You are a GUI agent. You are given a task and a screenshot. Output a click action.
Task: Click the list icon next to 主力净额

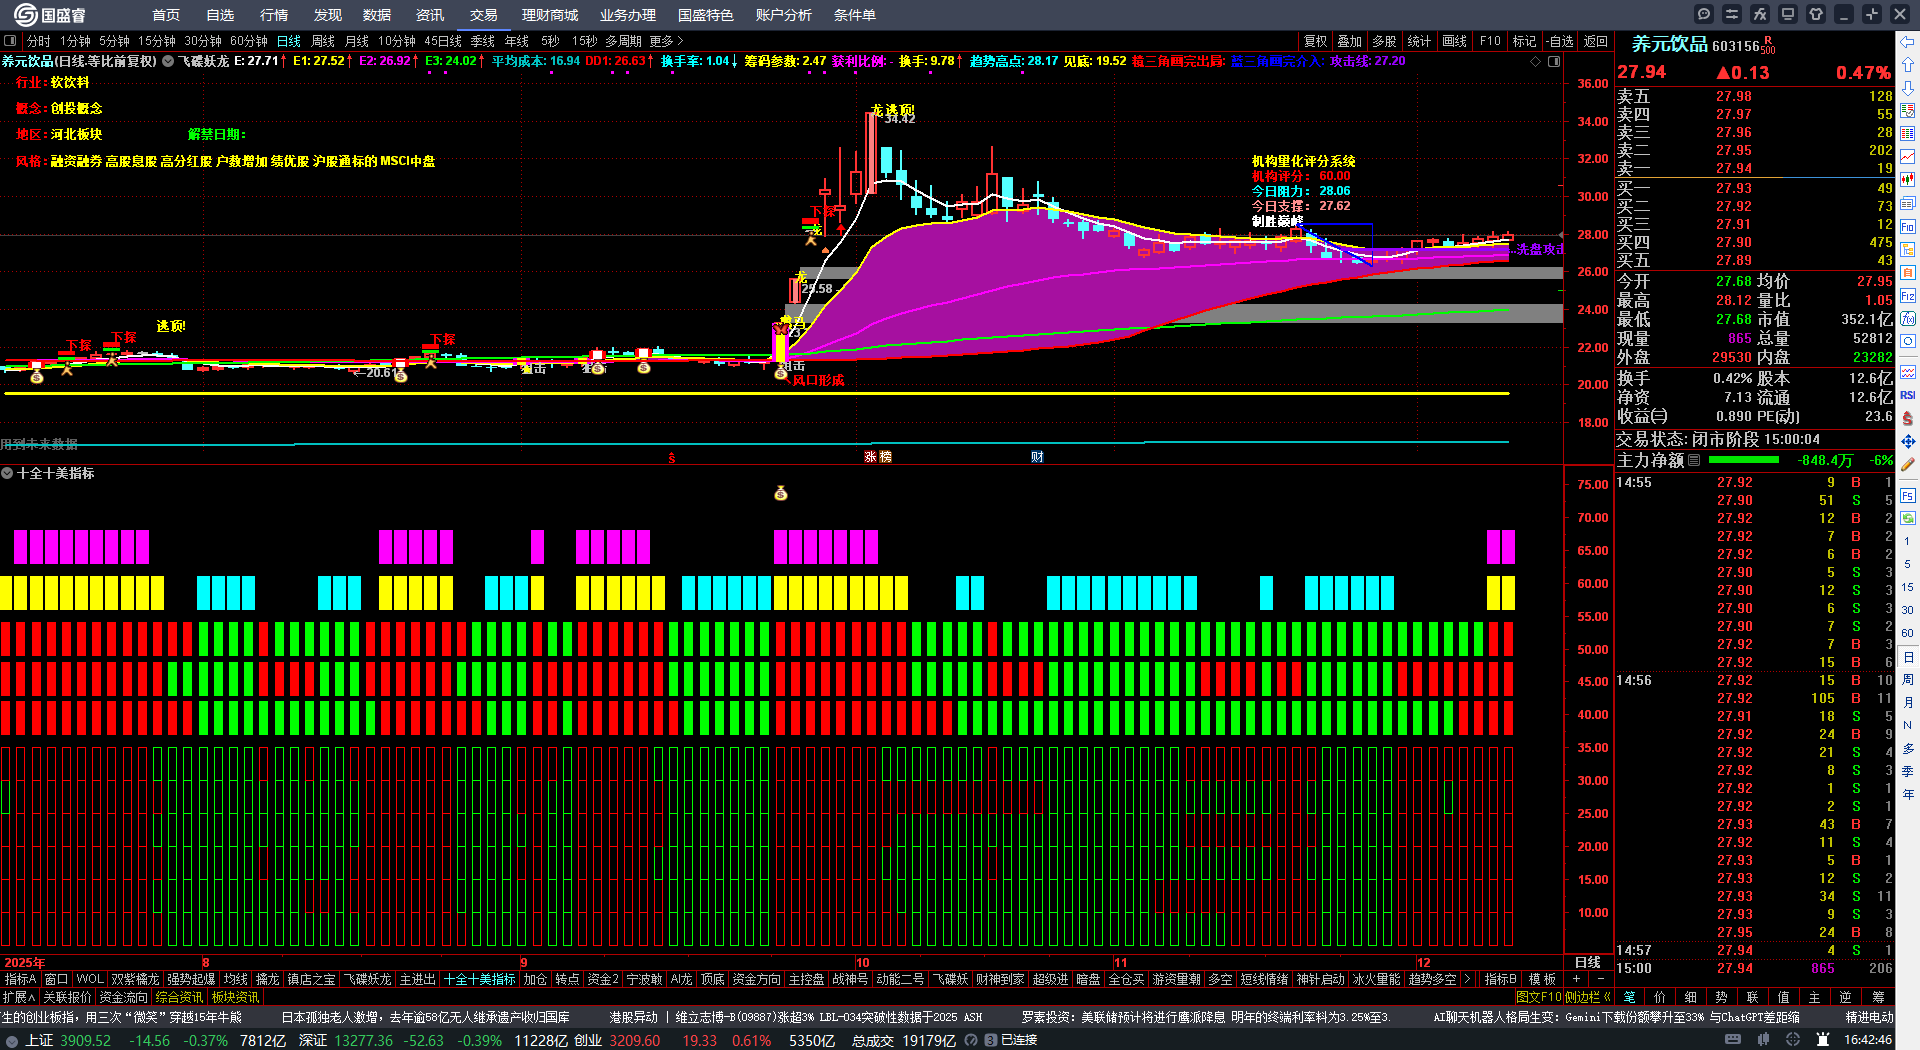point(1694,460)
